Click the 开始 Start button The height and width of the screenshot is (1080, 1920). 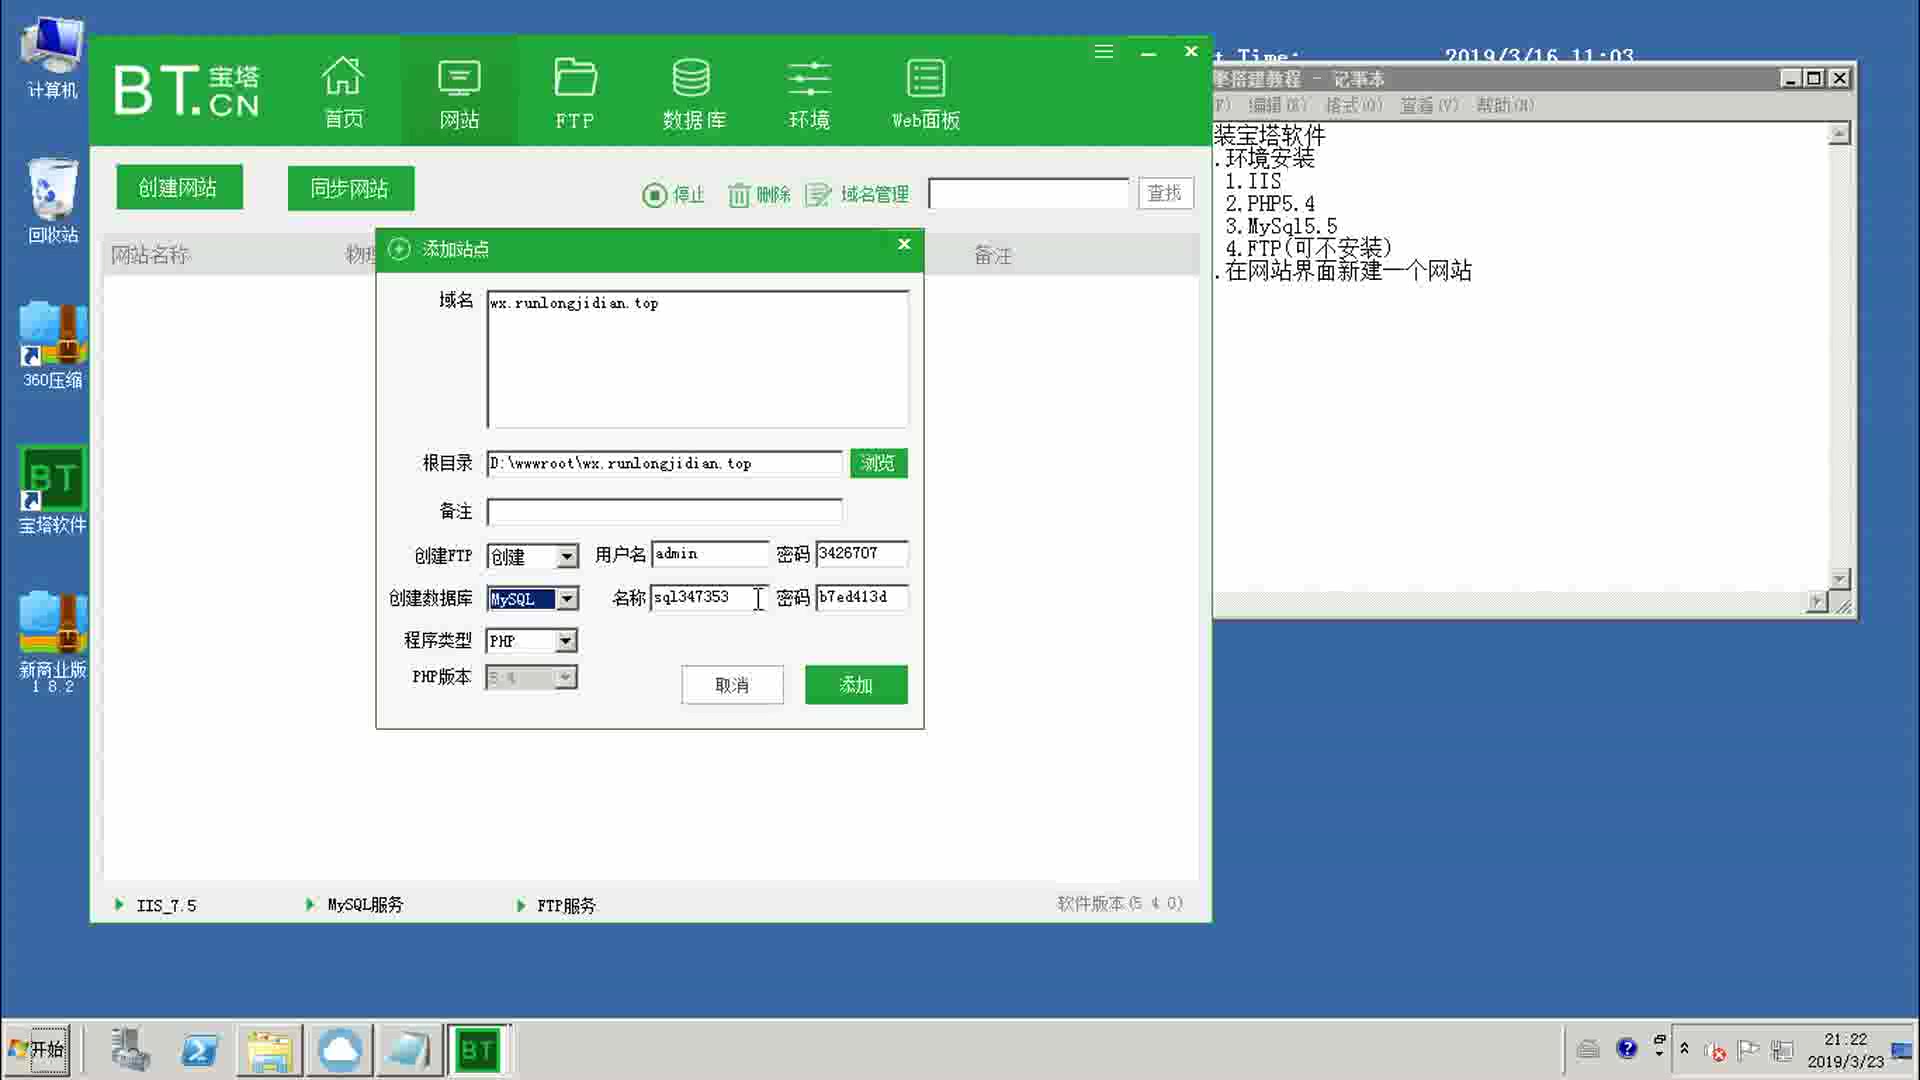coord(37,1050)
